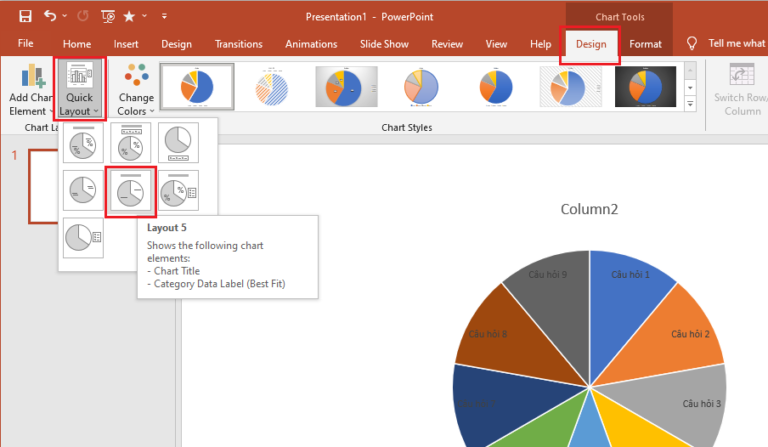Image resolution: width=768 pixels, height=447 pixels.
Task: Click the Column2 chart title
Action: (589, 209)
